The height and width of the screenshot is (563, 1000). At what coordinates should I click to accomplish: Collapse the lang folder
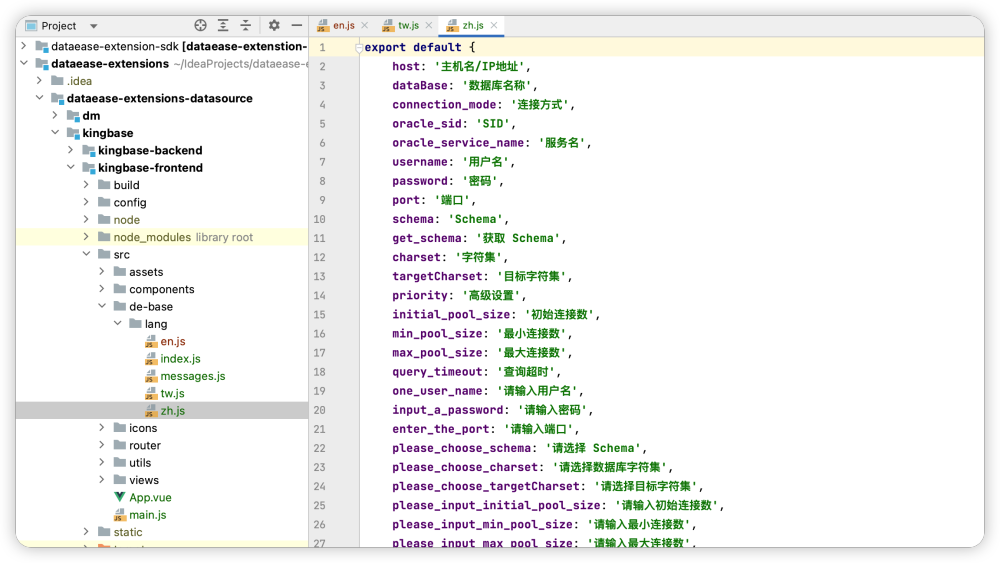coord(117,323)
